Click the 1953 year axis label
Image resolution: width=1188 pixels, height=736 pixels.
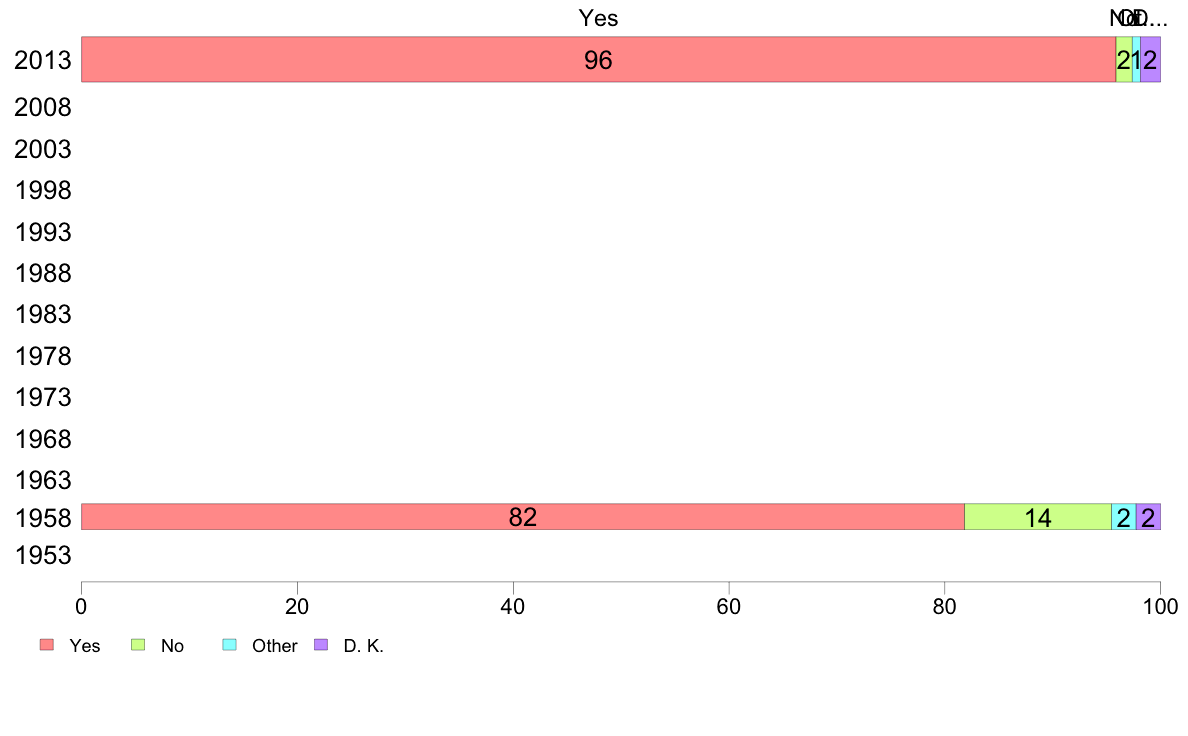tap(42, 556)
